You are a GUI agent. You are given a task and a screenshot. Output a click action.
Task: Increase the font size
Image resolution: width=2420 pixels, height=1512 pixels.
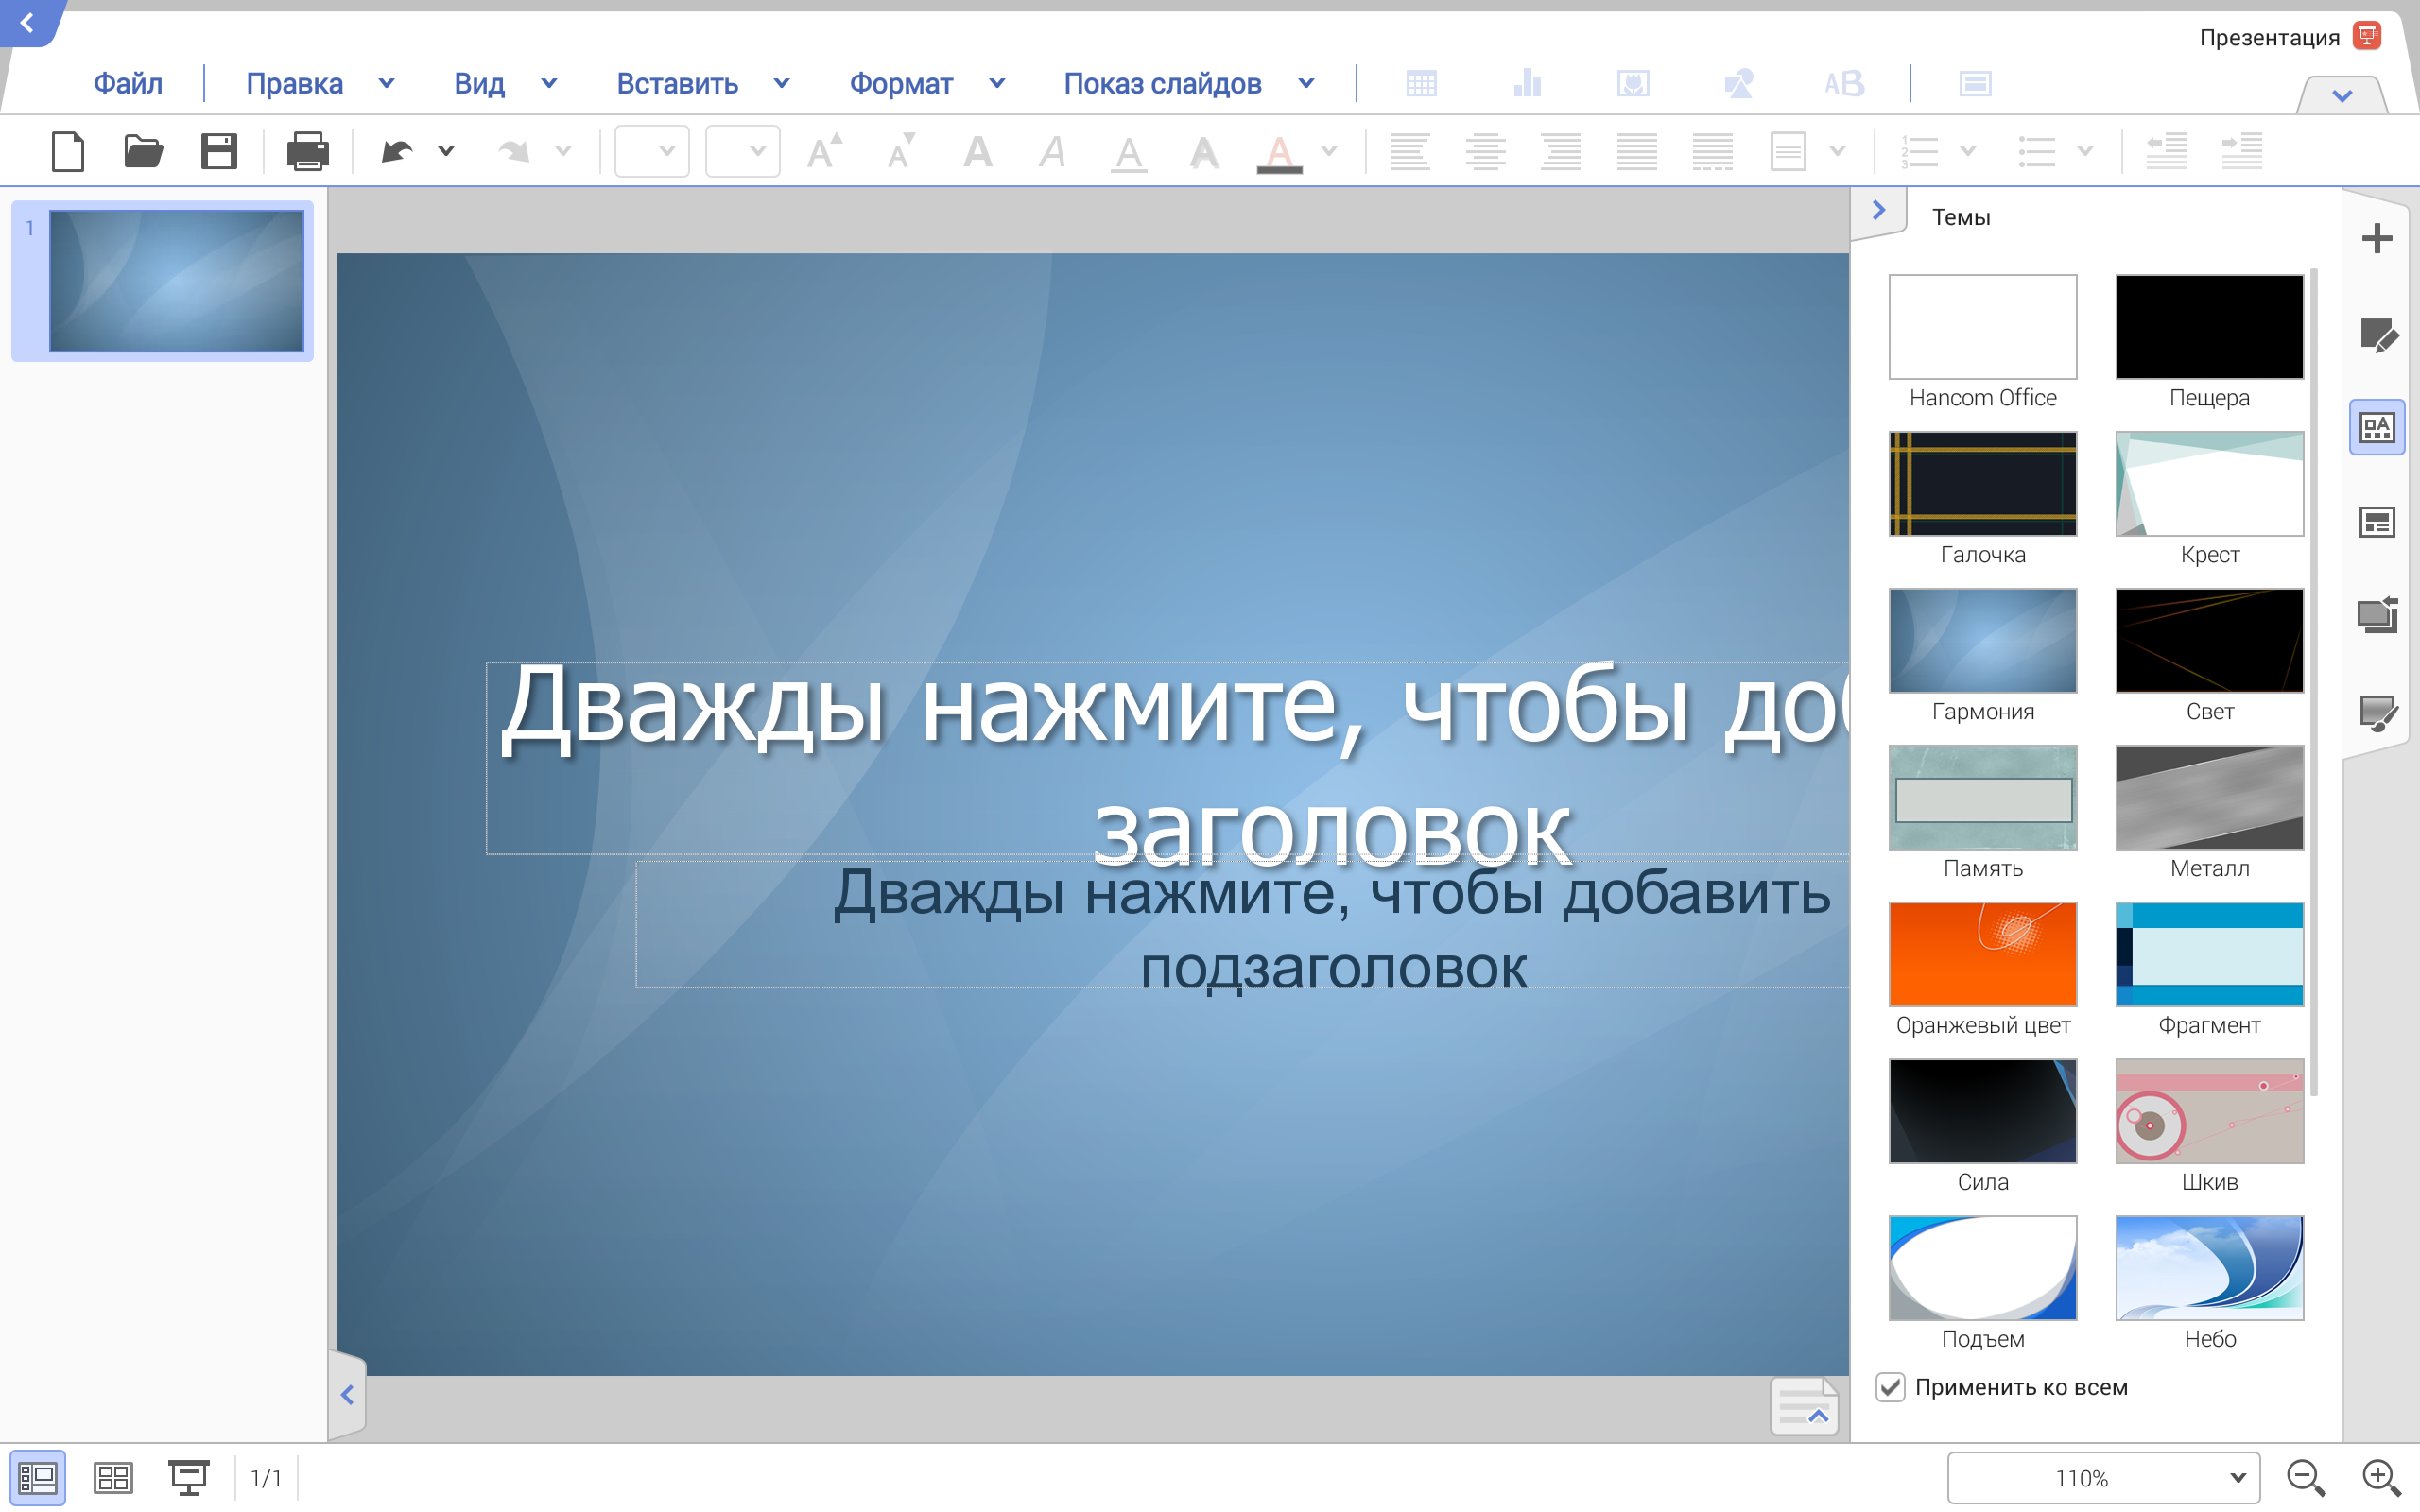[x=824, y=152]
